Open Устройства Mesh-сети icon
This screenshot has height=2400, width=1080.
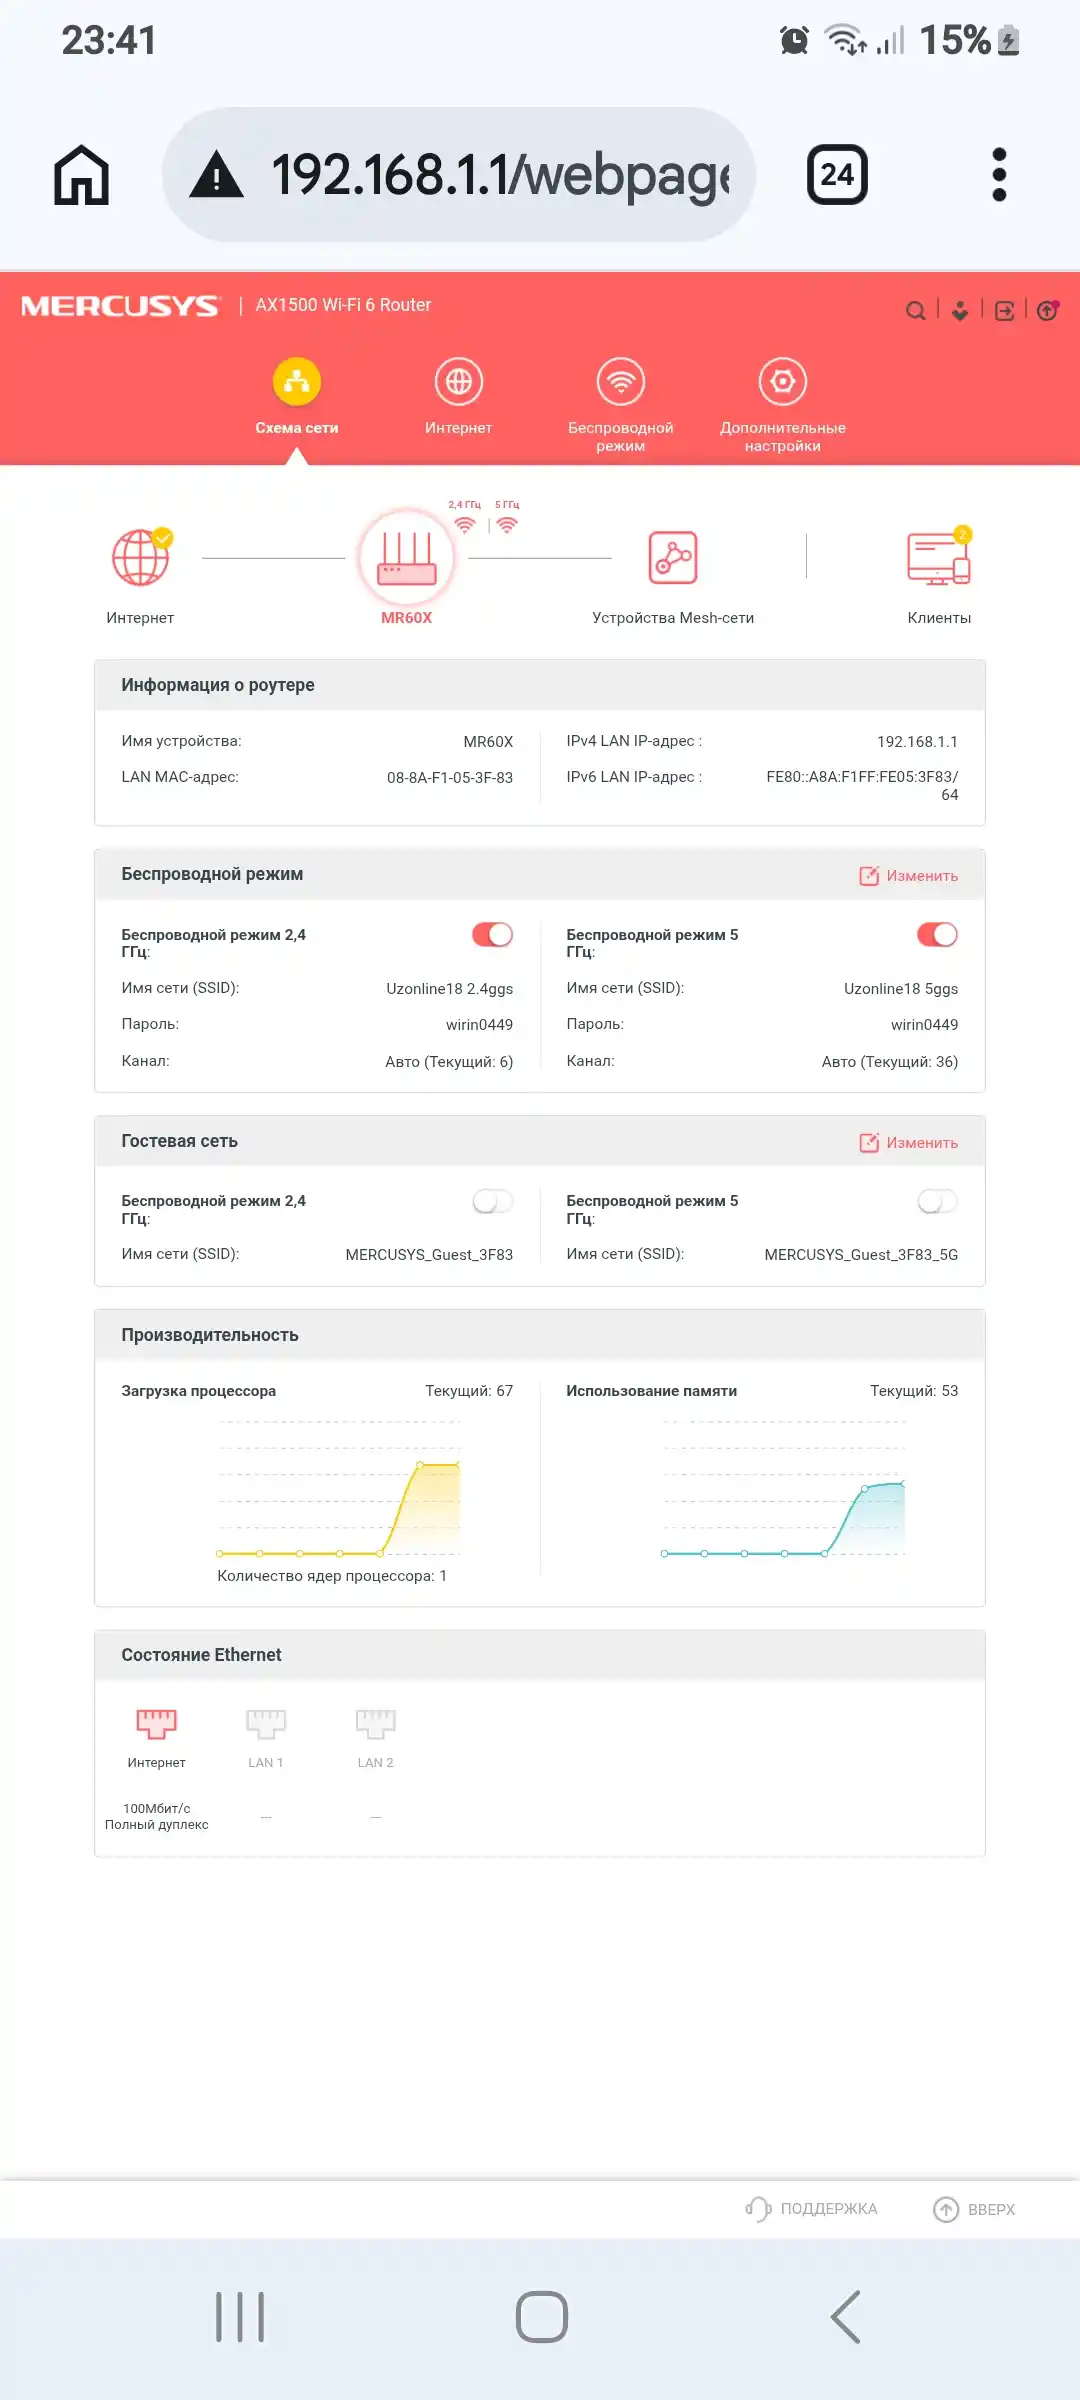point(673,558)
